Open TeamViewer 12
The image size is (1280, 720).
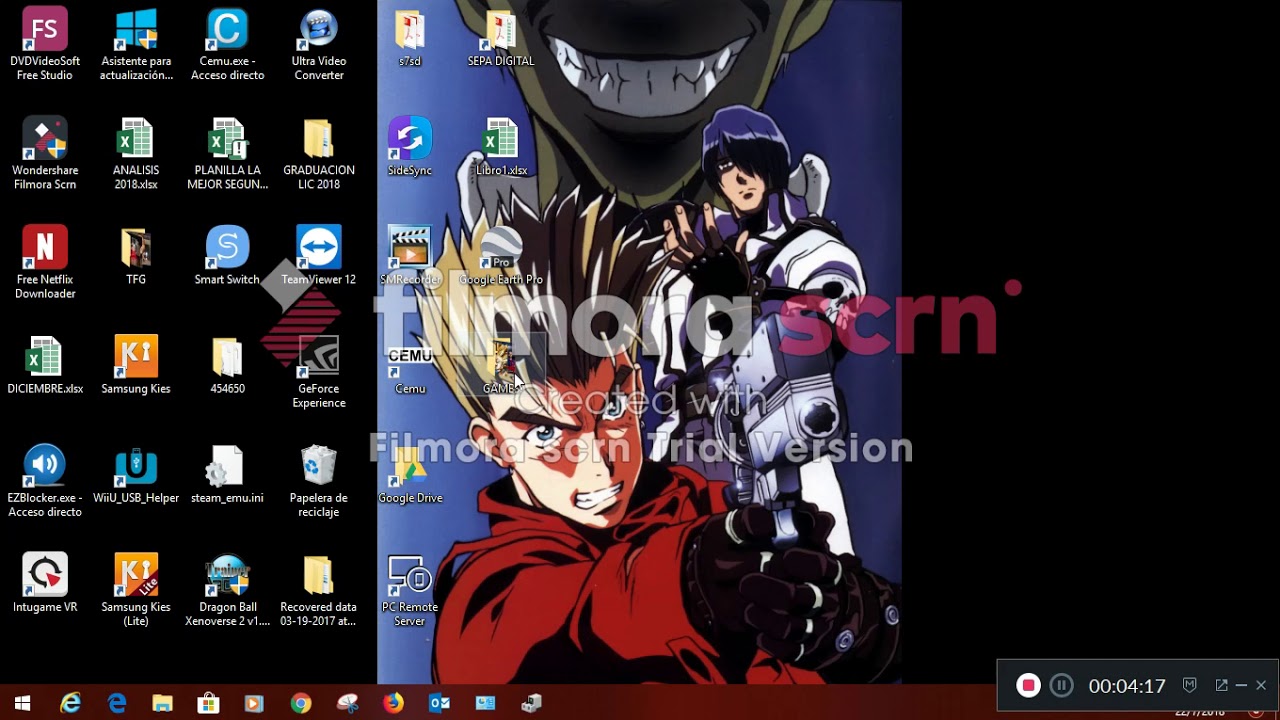pyautogui.click(x=319, y=256)
